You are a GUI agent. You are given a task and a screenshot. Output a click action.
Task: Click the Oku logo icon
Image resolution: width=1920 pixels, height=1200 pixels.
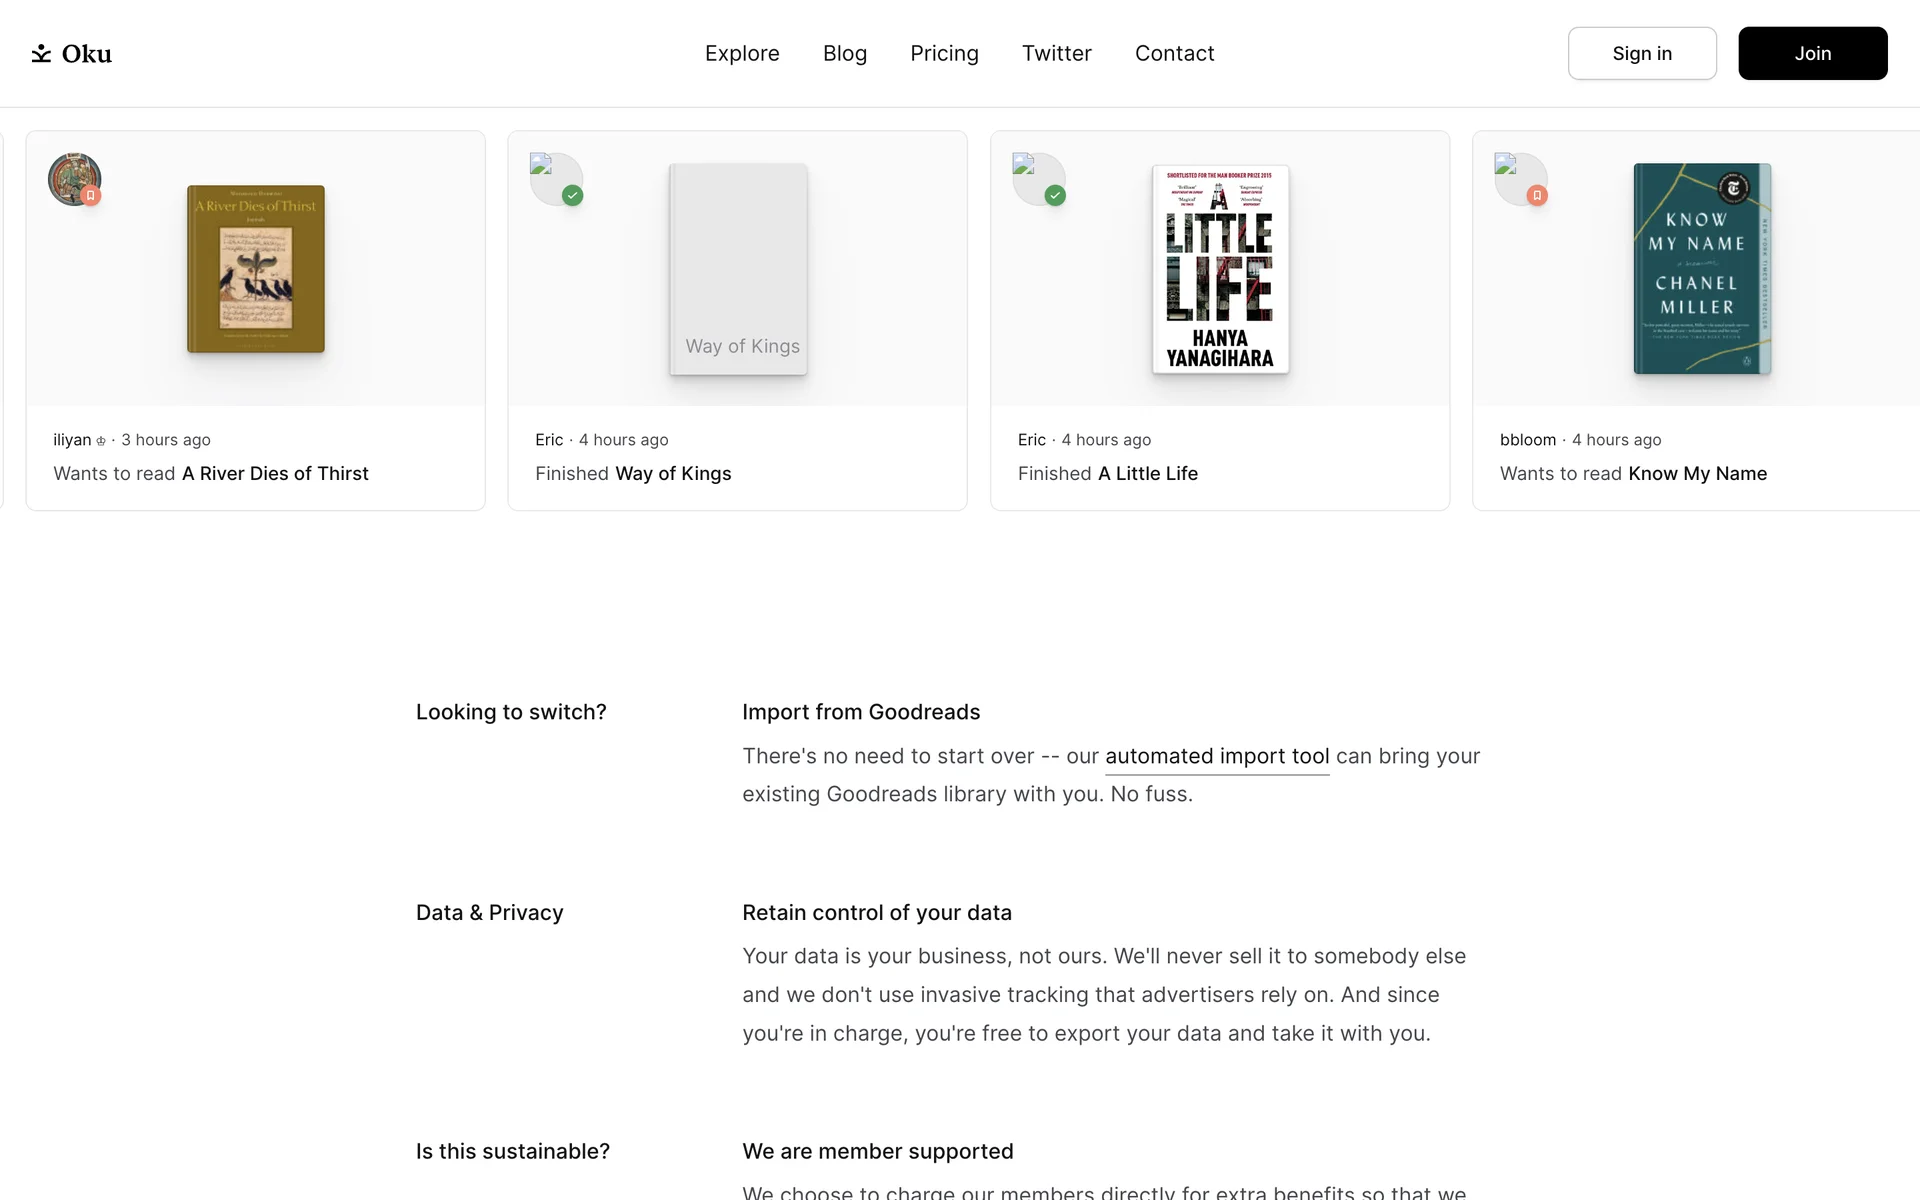coord(41,53)
